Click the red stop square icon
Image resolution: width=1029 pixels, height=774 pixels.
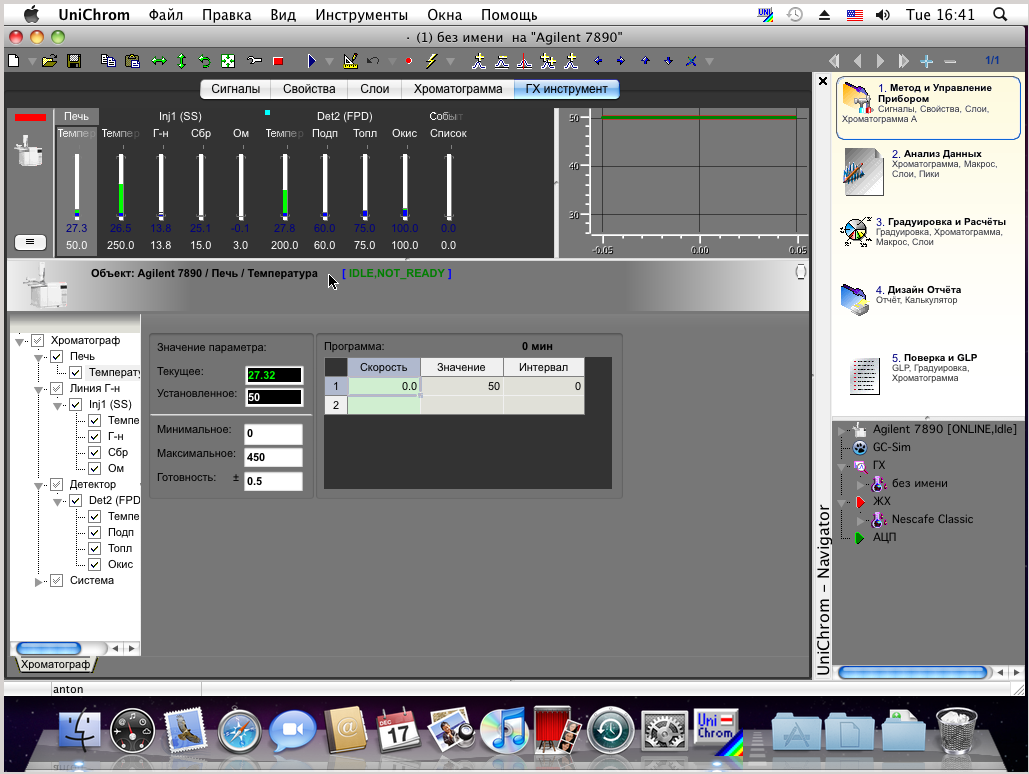278,61
